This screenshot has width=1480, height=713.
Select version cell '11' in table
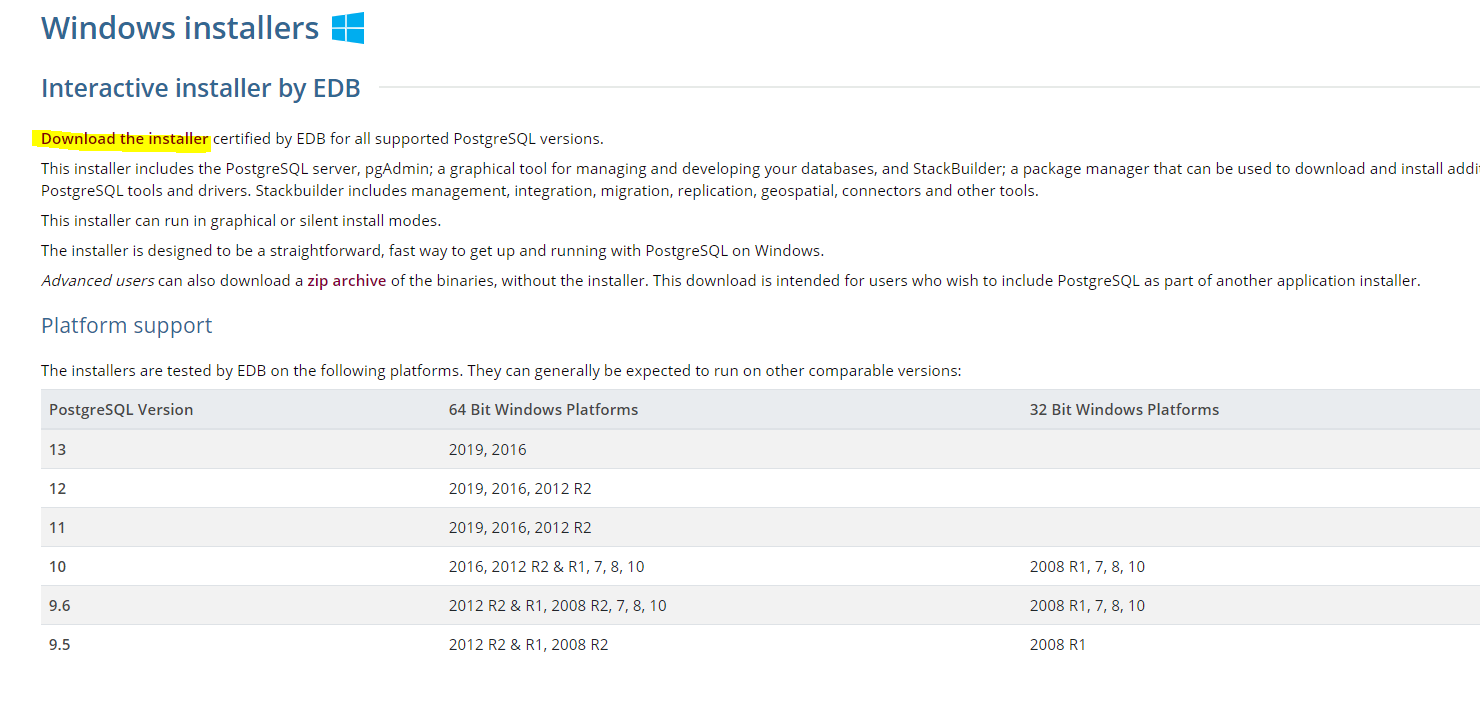(x=58, y=527)
